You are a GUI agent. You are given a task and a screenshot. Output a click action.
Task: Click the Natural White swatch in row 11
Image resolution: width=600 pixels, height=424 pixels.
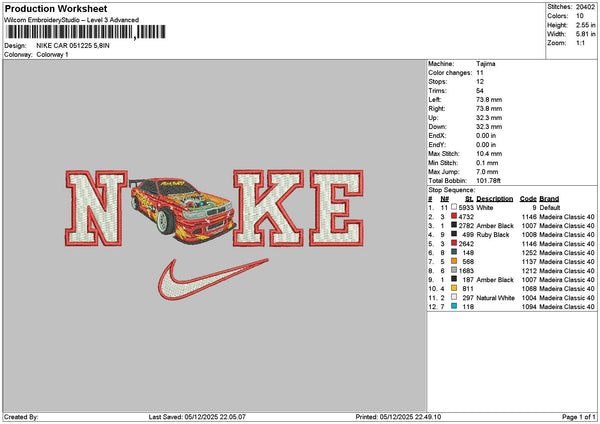click(x=454, y=297)
